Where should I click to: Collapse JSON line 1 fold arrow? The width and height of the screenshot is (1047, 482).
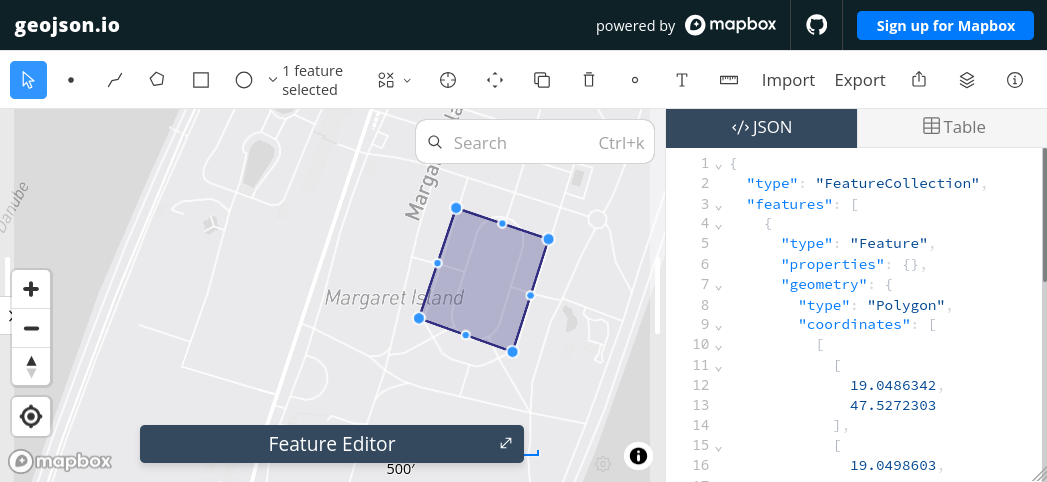click(x=718, y=166)
